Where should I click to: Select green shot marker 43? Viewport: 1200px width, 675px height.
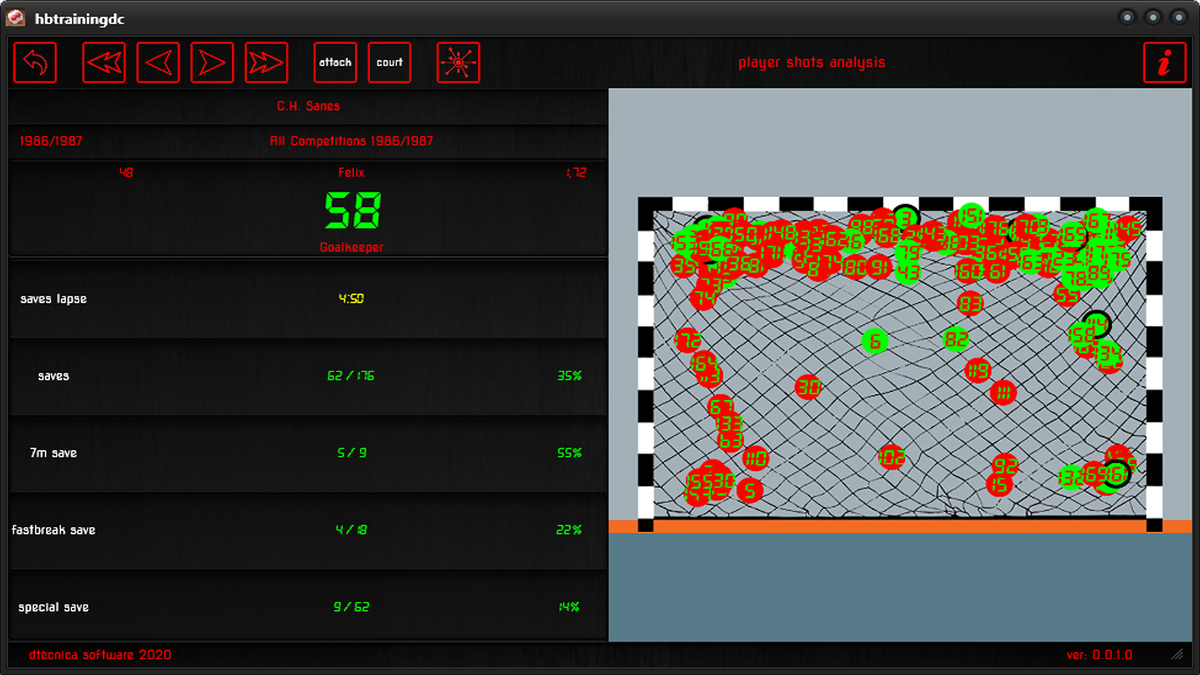point(907,272)
